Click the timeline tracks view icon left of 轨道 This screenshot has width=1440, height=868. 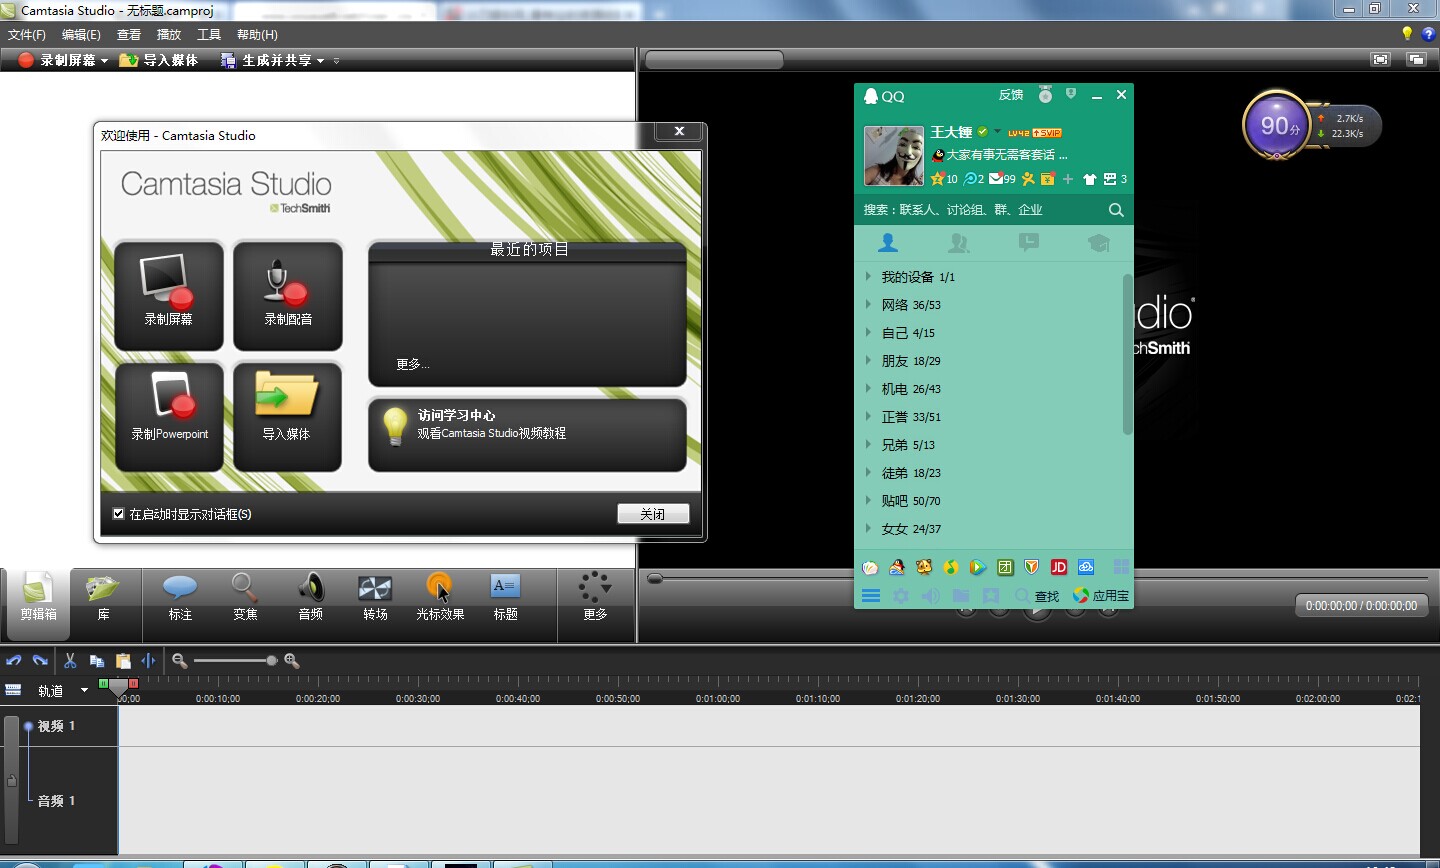click(x=14, y=691)
